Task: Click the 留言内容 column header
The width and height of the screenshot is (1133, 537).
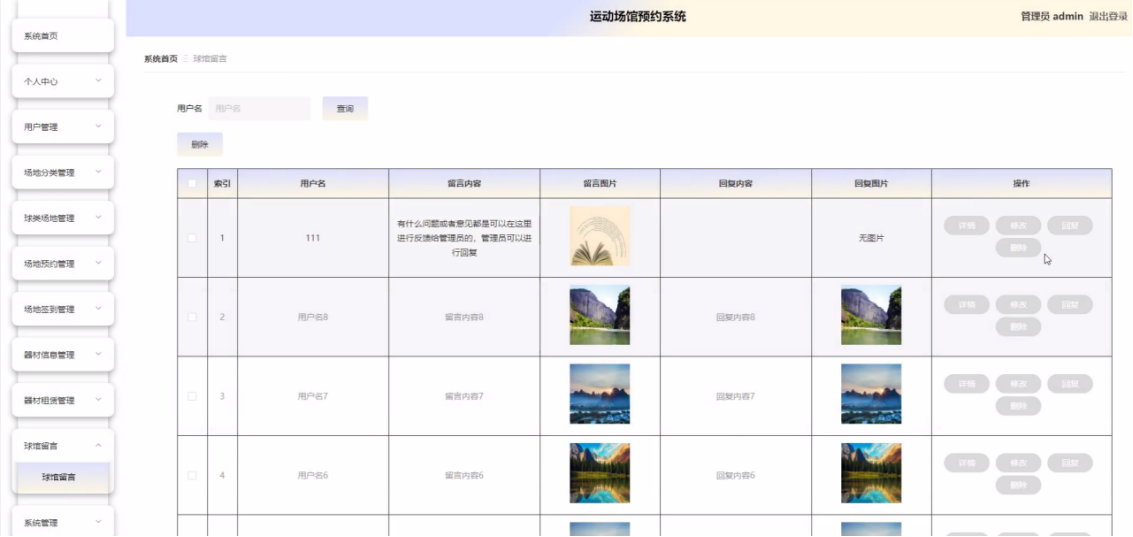Action: (464, 184)
